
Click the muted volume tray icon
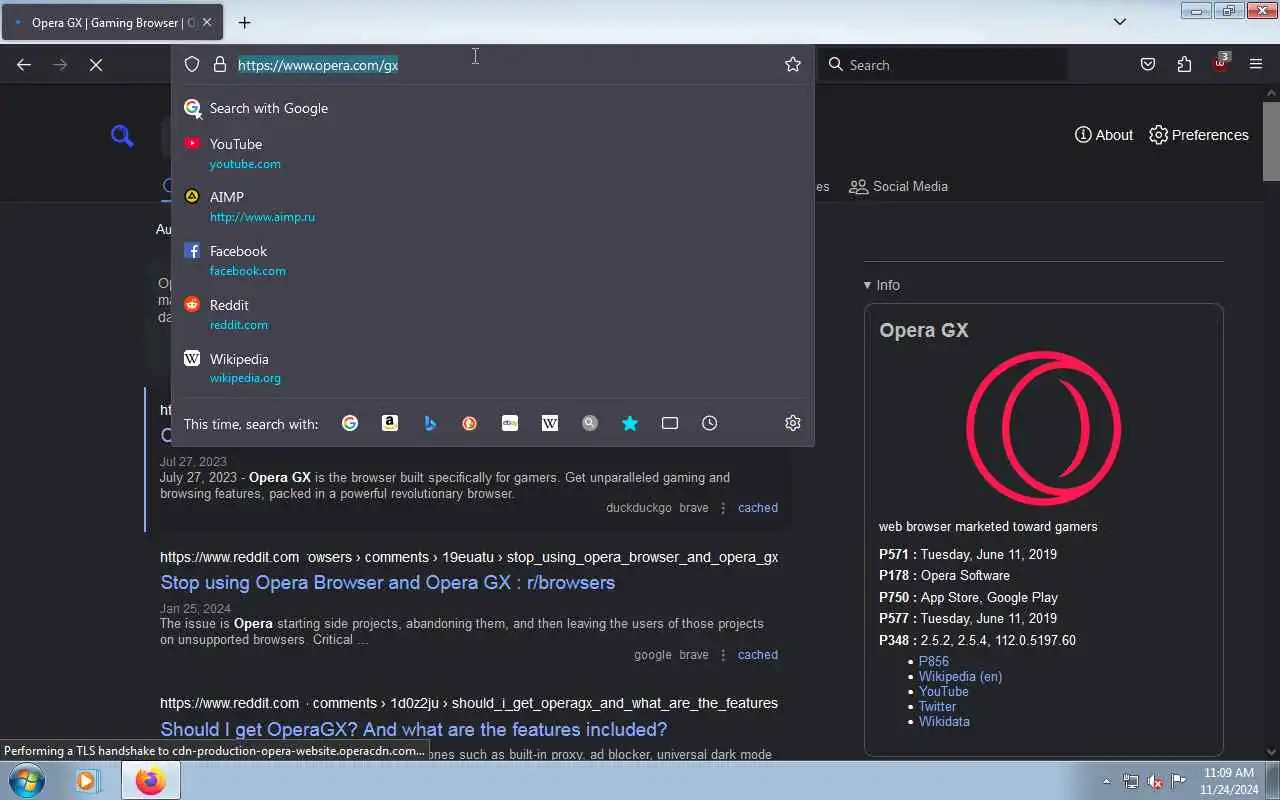[x=1155, y=781]
